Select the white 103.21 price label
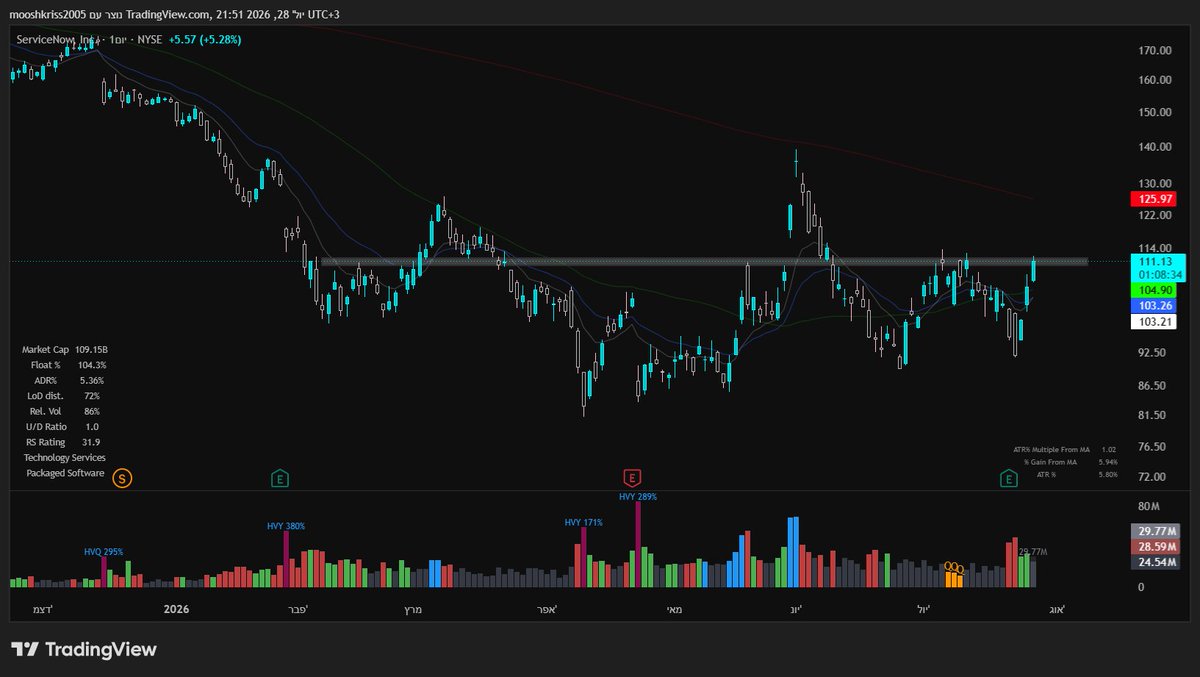 1154,321
